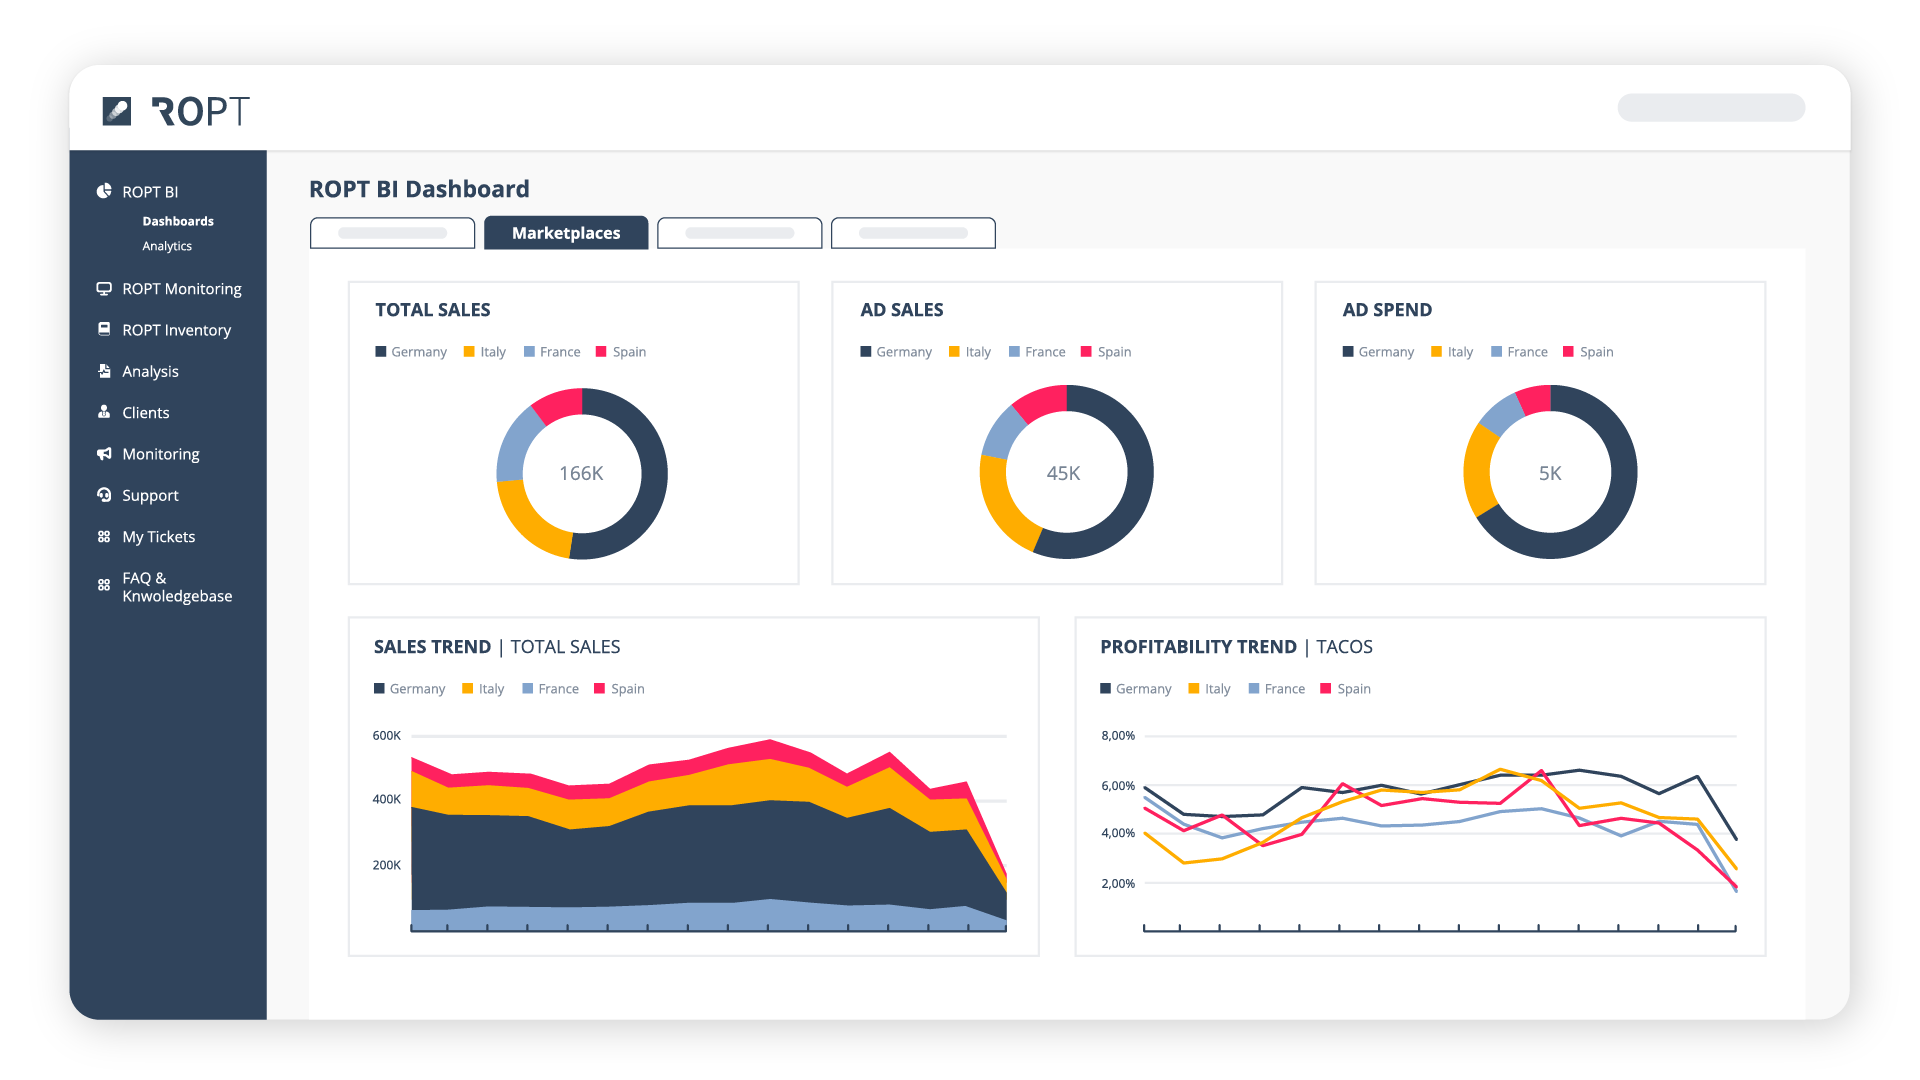Click the ROPT BI pie chart icon

(104, 191)
